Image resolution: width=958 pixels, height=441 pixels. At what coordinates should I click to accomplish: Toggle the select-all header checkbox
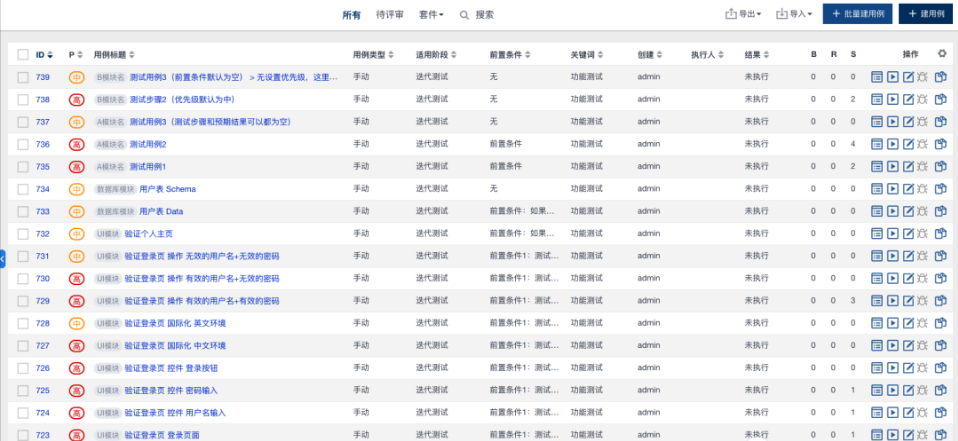point(23,54)
